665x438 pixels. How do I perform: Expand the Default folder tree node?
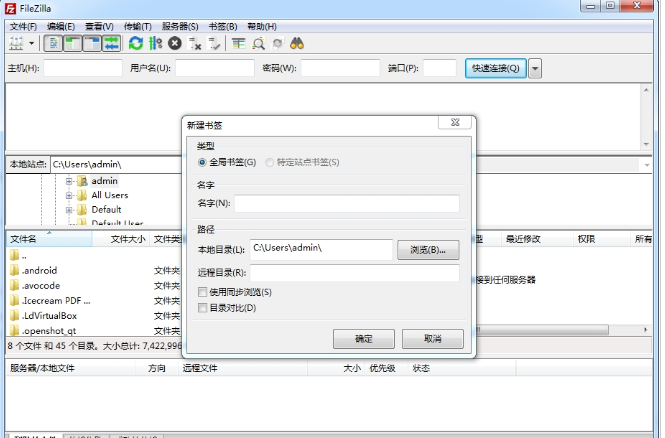click(69, 210)
